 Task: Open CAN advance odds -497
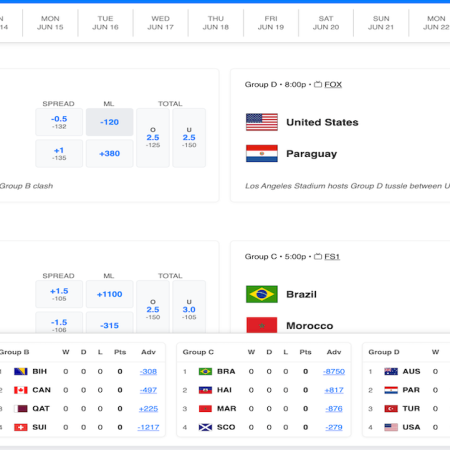(x=148, y=390)
